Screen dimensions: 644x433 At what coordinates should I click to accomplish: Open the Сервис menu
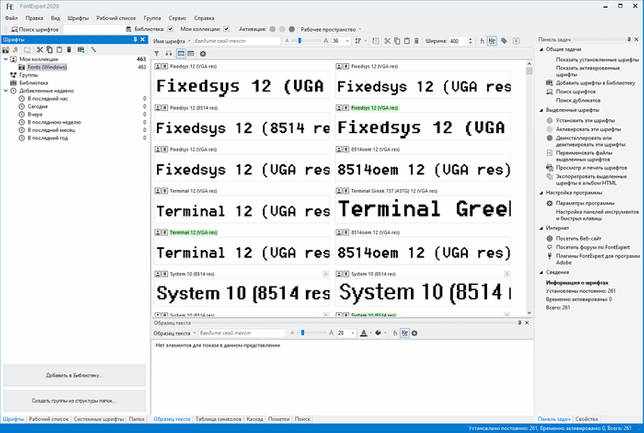point(177,18)
